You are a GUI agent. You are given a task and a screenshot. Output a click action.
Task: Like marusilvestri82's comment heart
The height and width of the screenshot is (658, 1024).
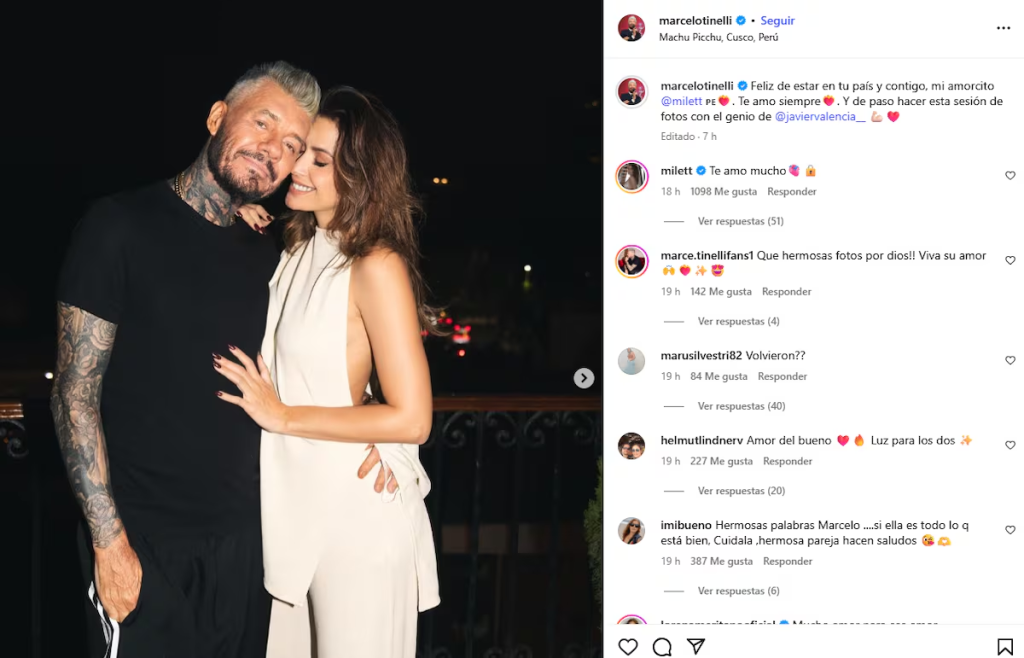click(x=1010, y=361)
